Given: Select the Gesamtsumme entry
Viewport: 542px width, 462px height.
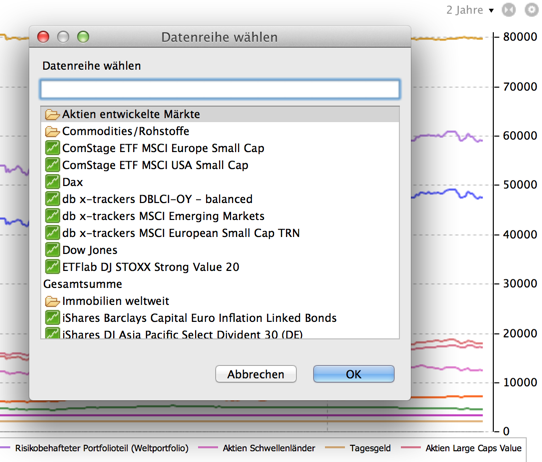Looking at the screenshot, I should 220,284.
